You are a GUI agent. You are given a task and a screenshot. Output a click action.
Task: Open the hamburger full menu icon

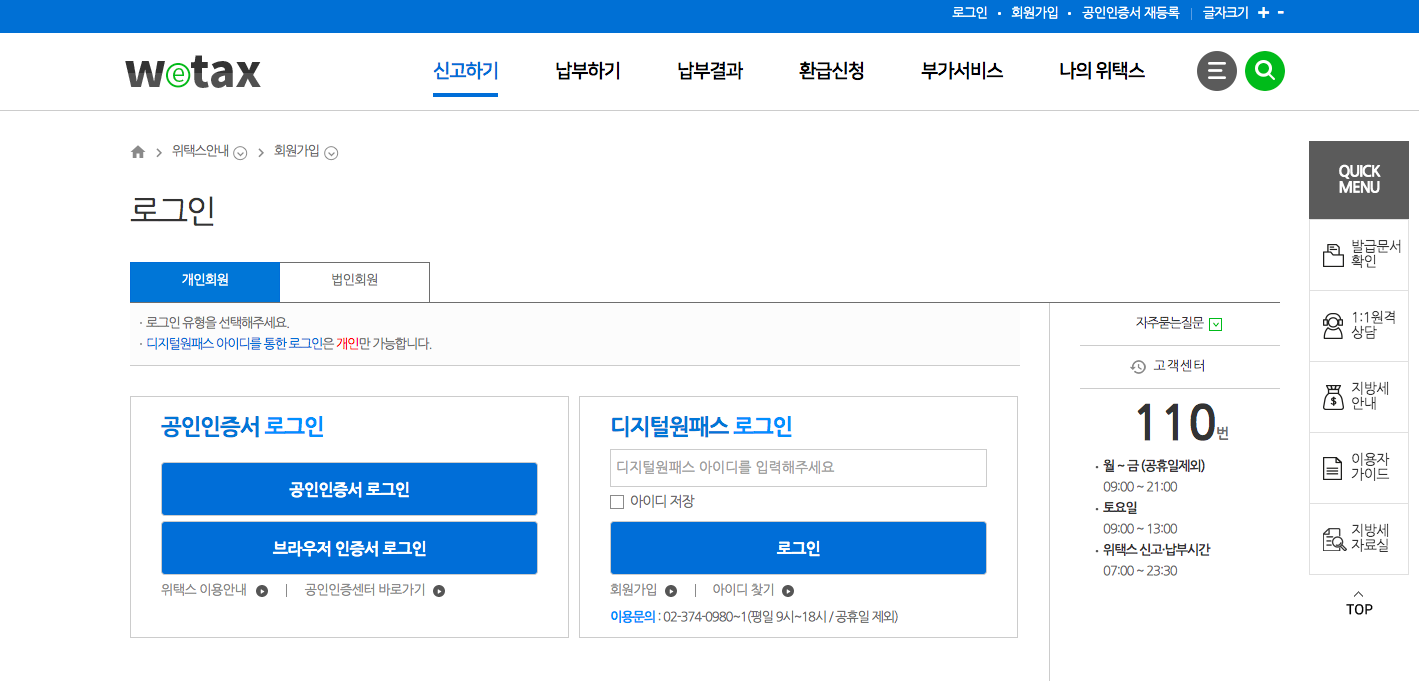coord(1217,71)
